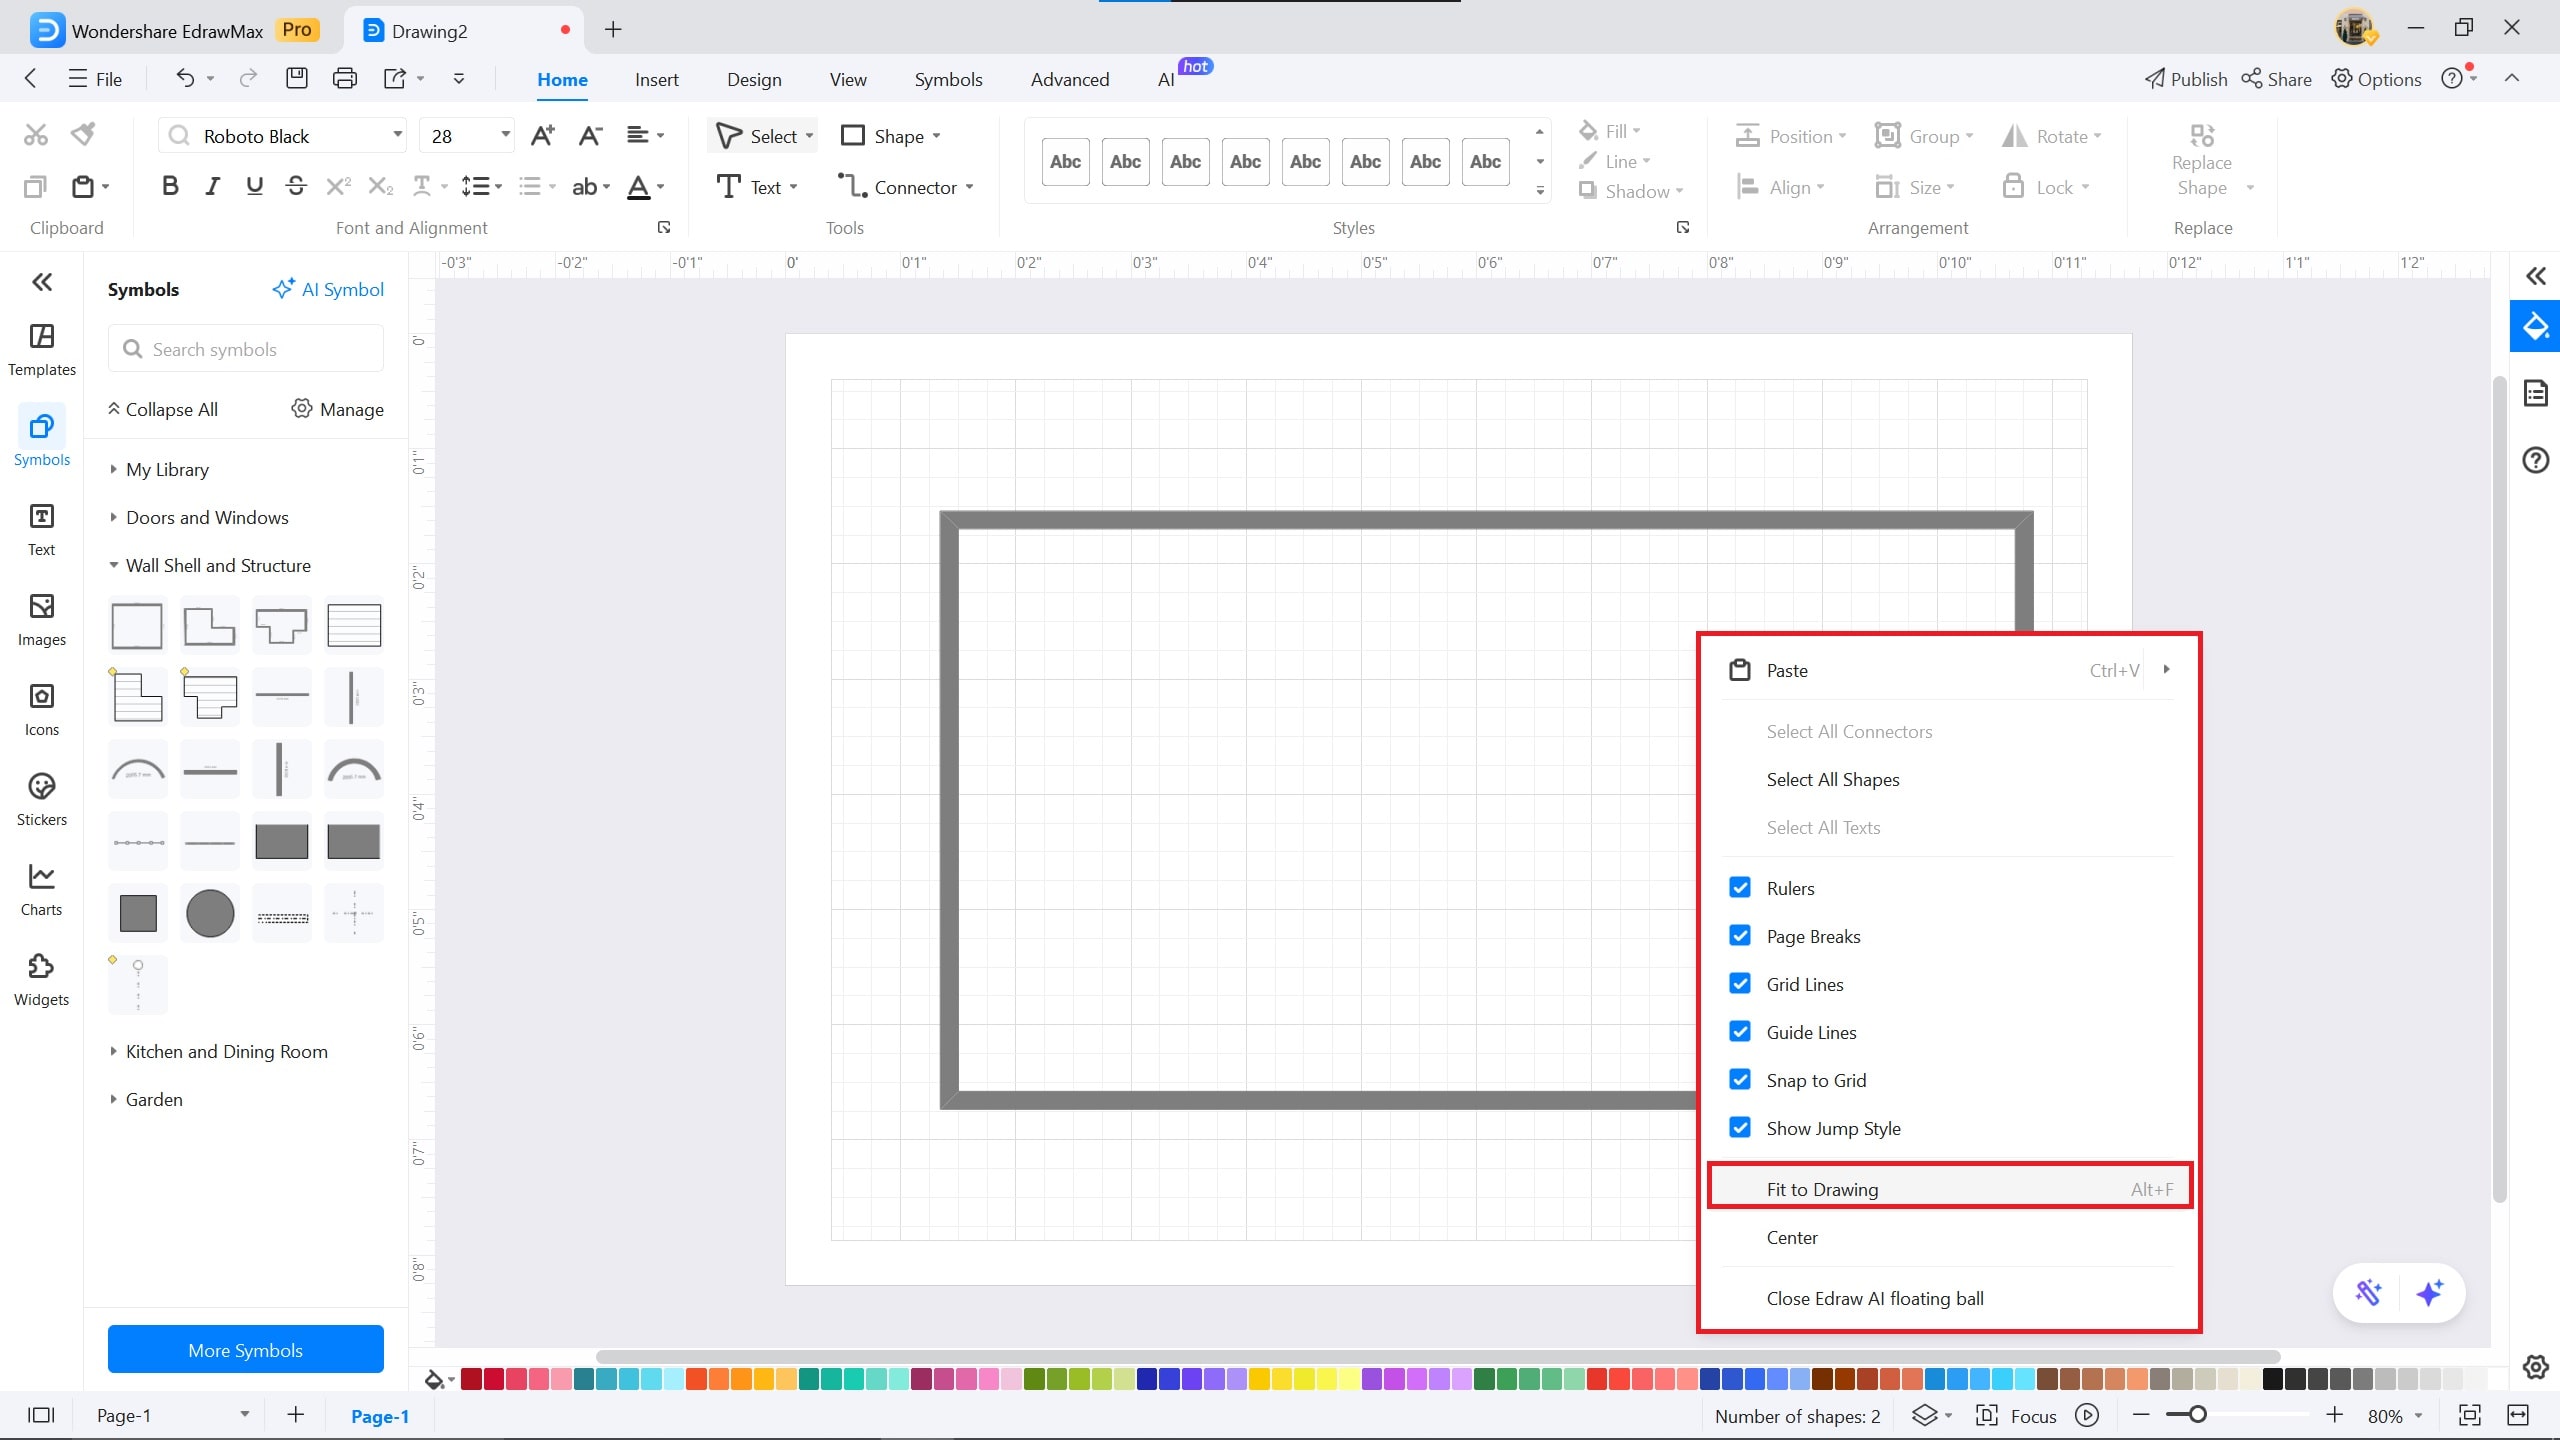2560x1440 pixels.
Task: Open Widgets panel from left sidebar
Action: [x=41, y=979]
